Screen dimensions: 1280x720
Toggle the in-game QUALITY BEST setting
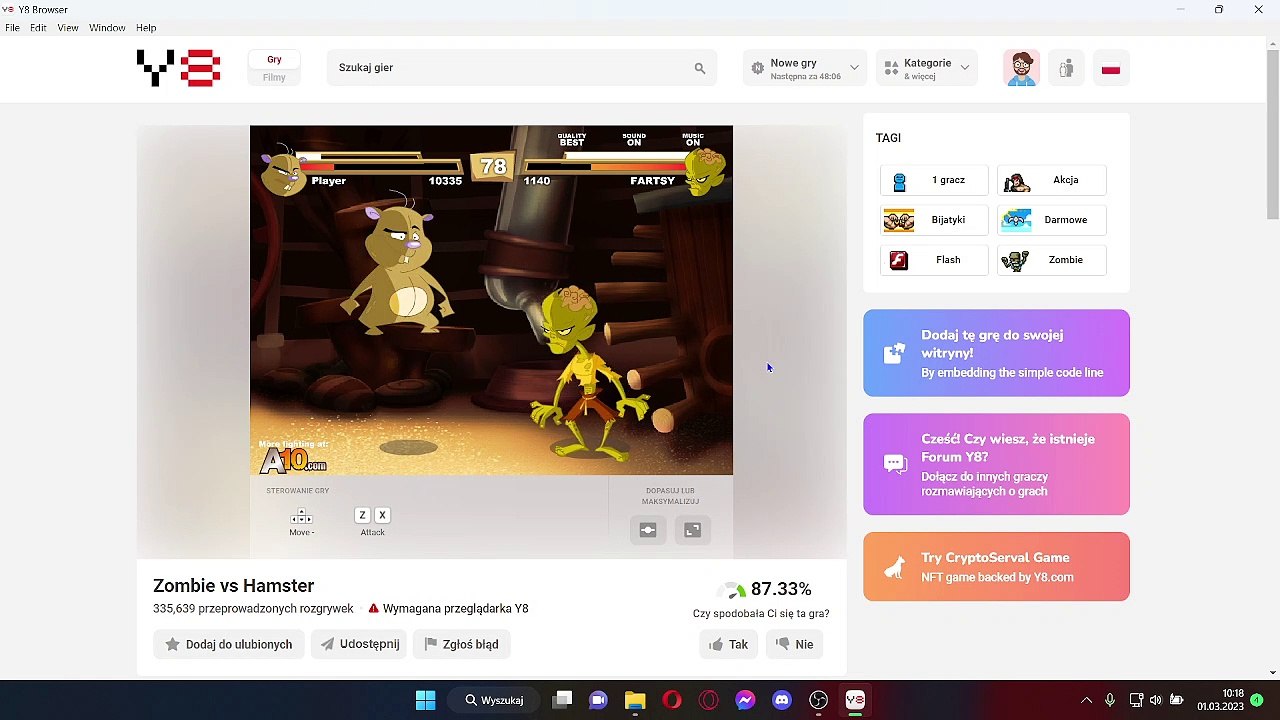(x=572, y=139)
